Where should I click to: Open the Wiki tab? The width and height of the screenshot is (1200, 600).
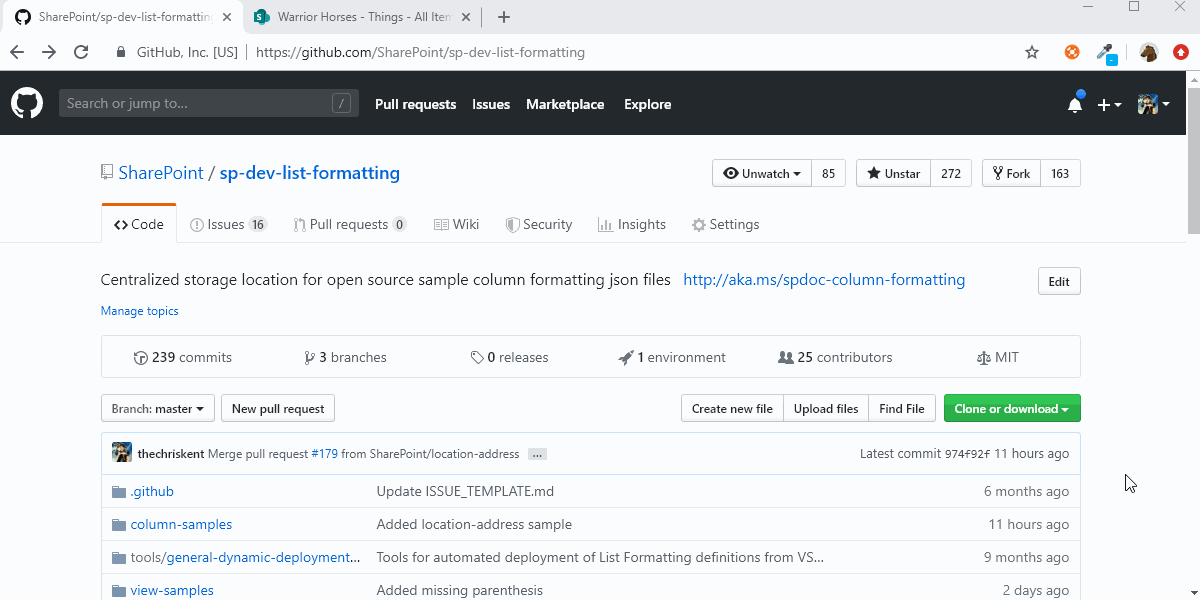click(456, 224)
